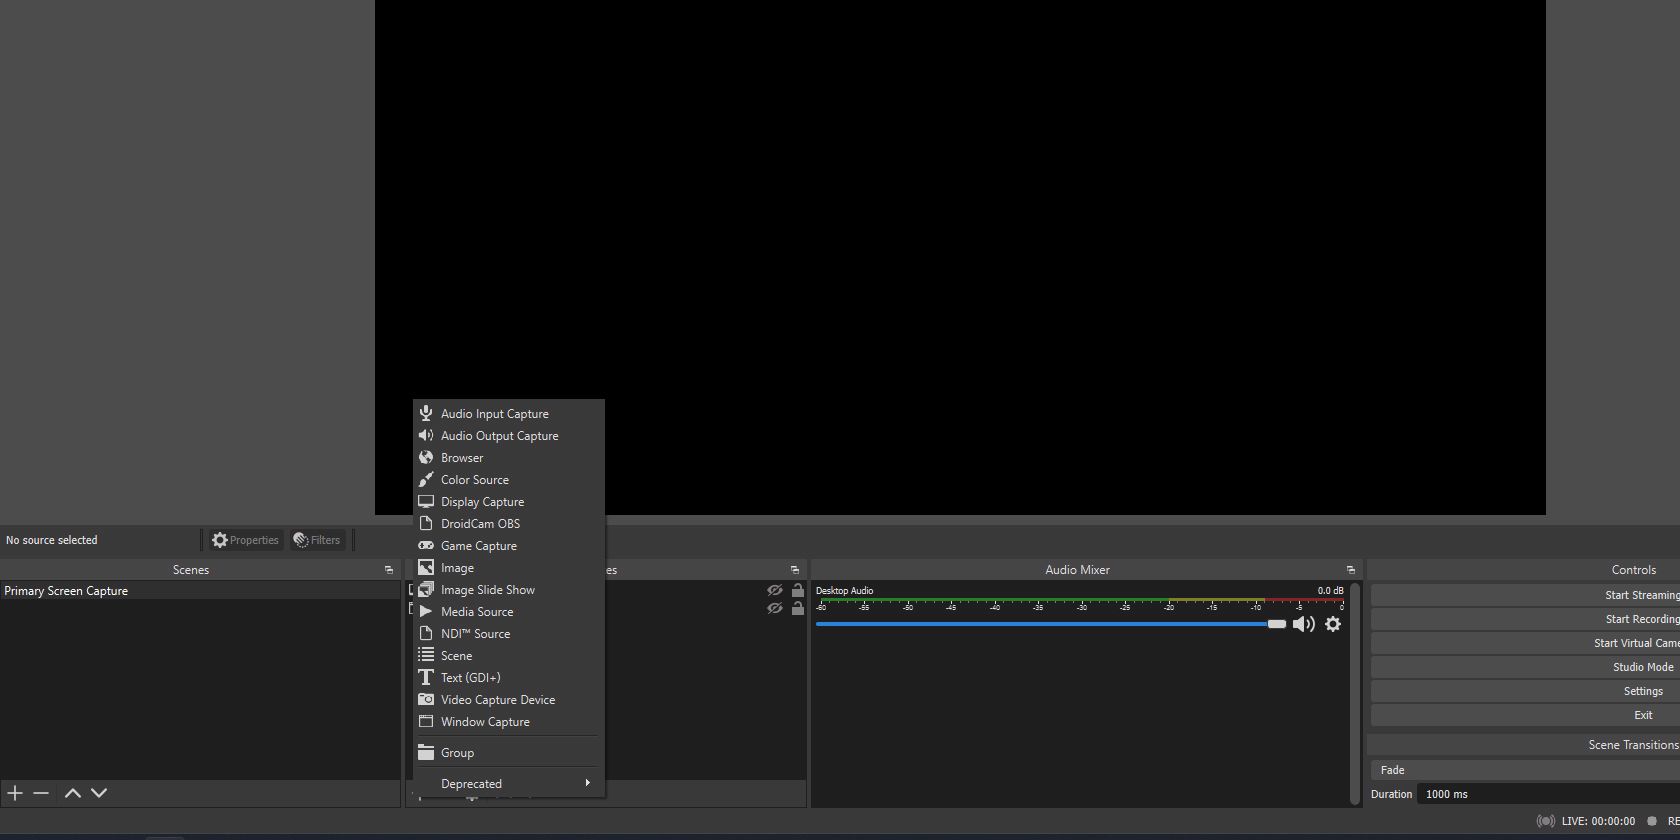The width and height of the screenshot is (1680, 840).
Task: Click the LIVE streaming status icon
Action: tap(1546, 821)
